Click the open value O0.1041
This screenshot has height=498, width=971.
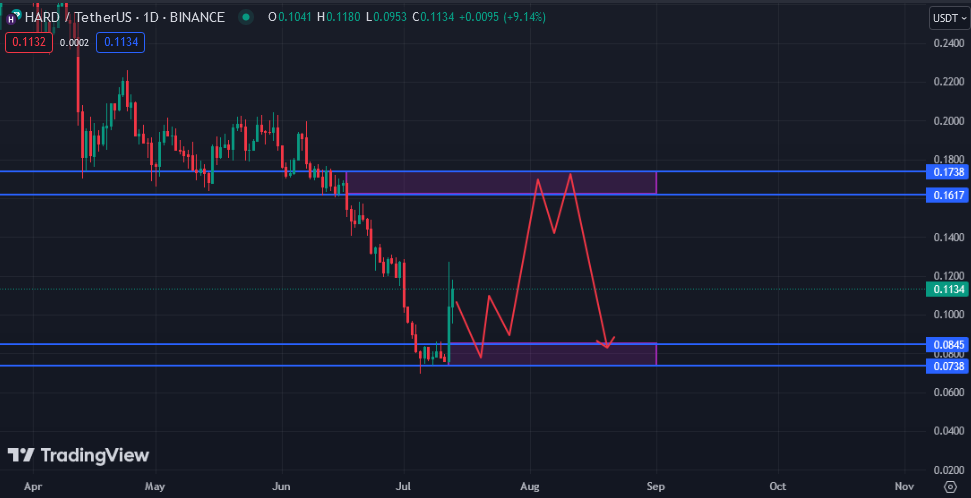pos(290,17)
